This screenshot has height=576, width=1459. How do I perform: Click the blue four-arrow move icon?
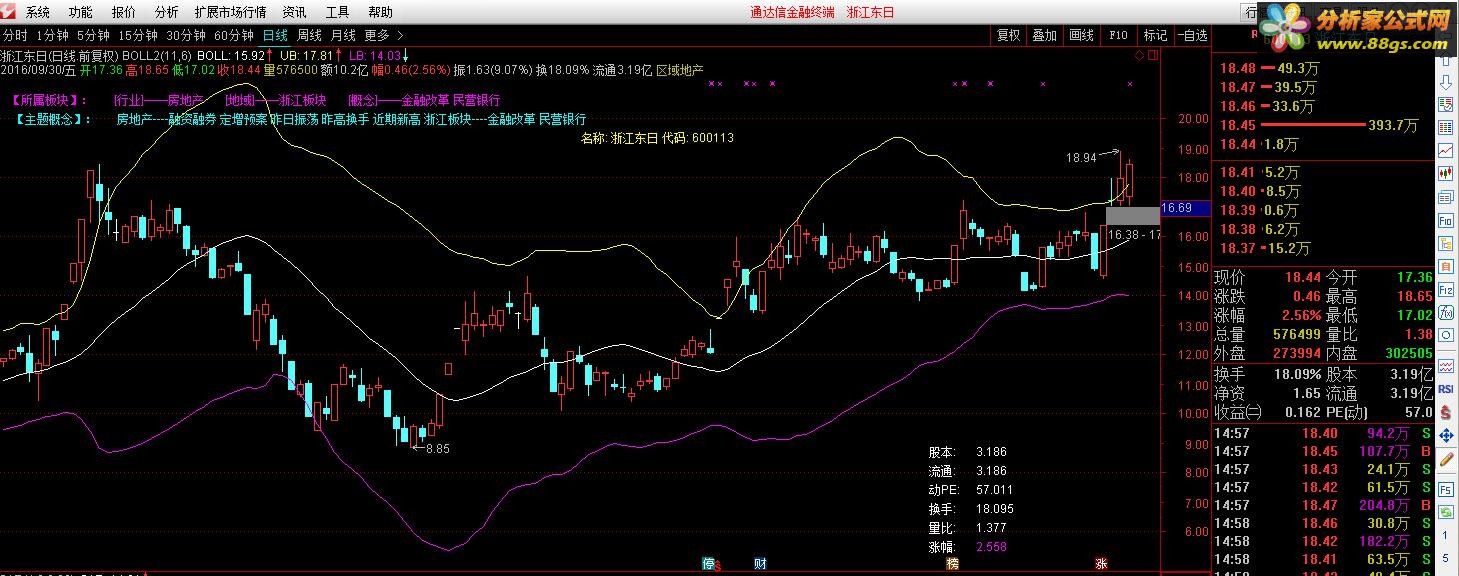click(1445, 437)
